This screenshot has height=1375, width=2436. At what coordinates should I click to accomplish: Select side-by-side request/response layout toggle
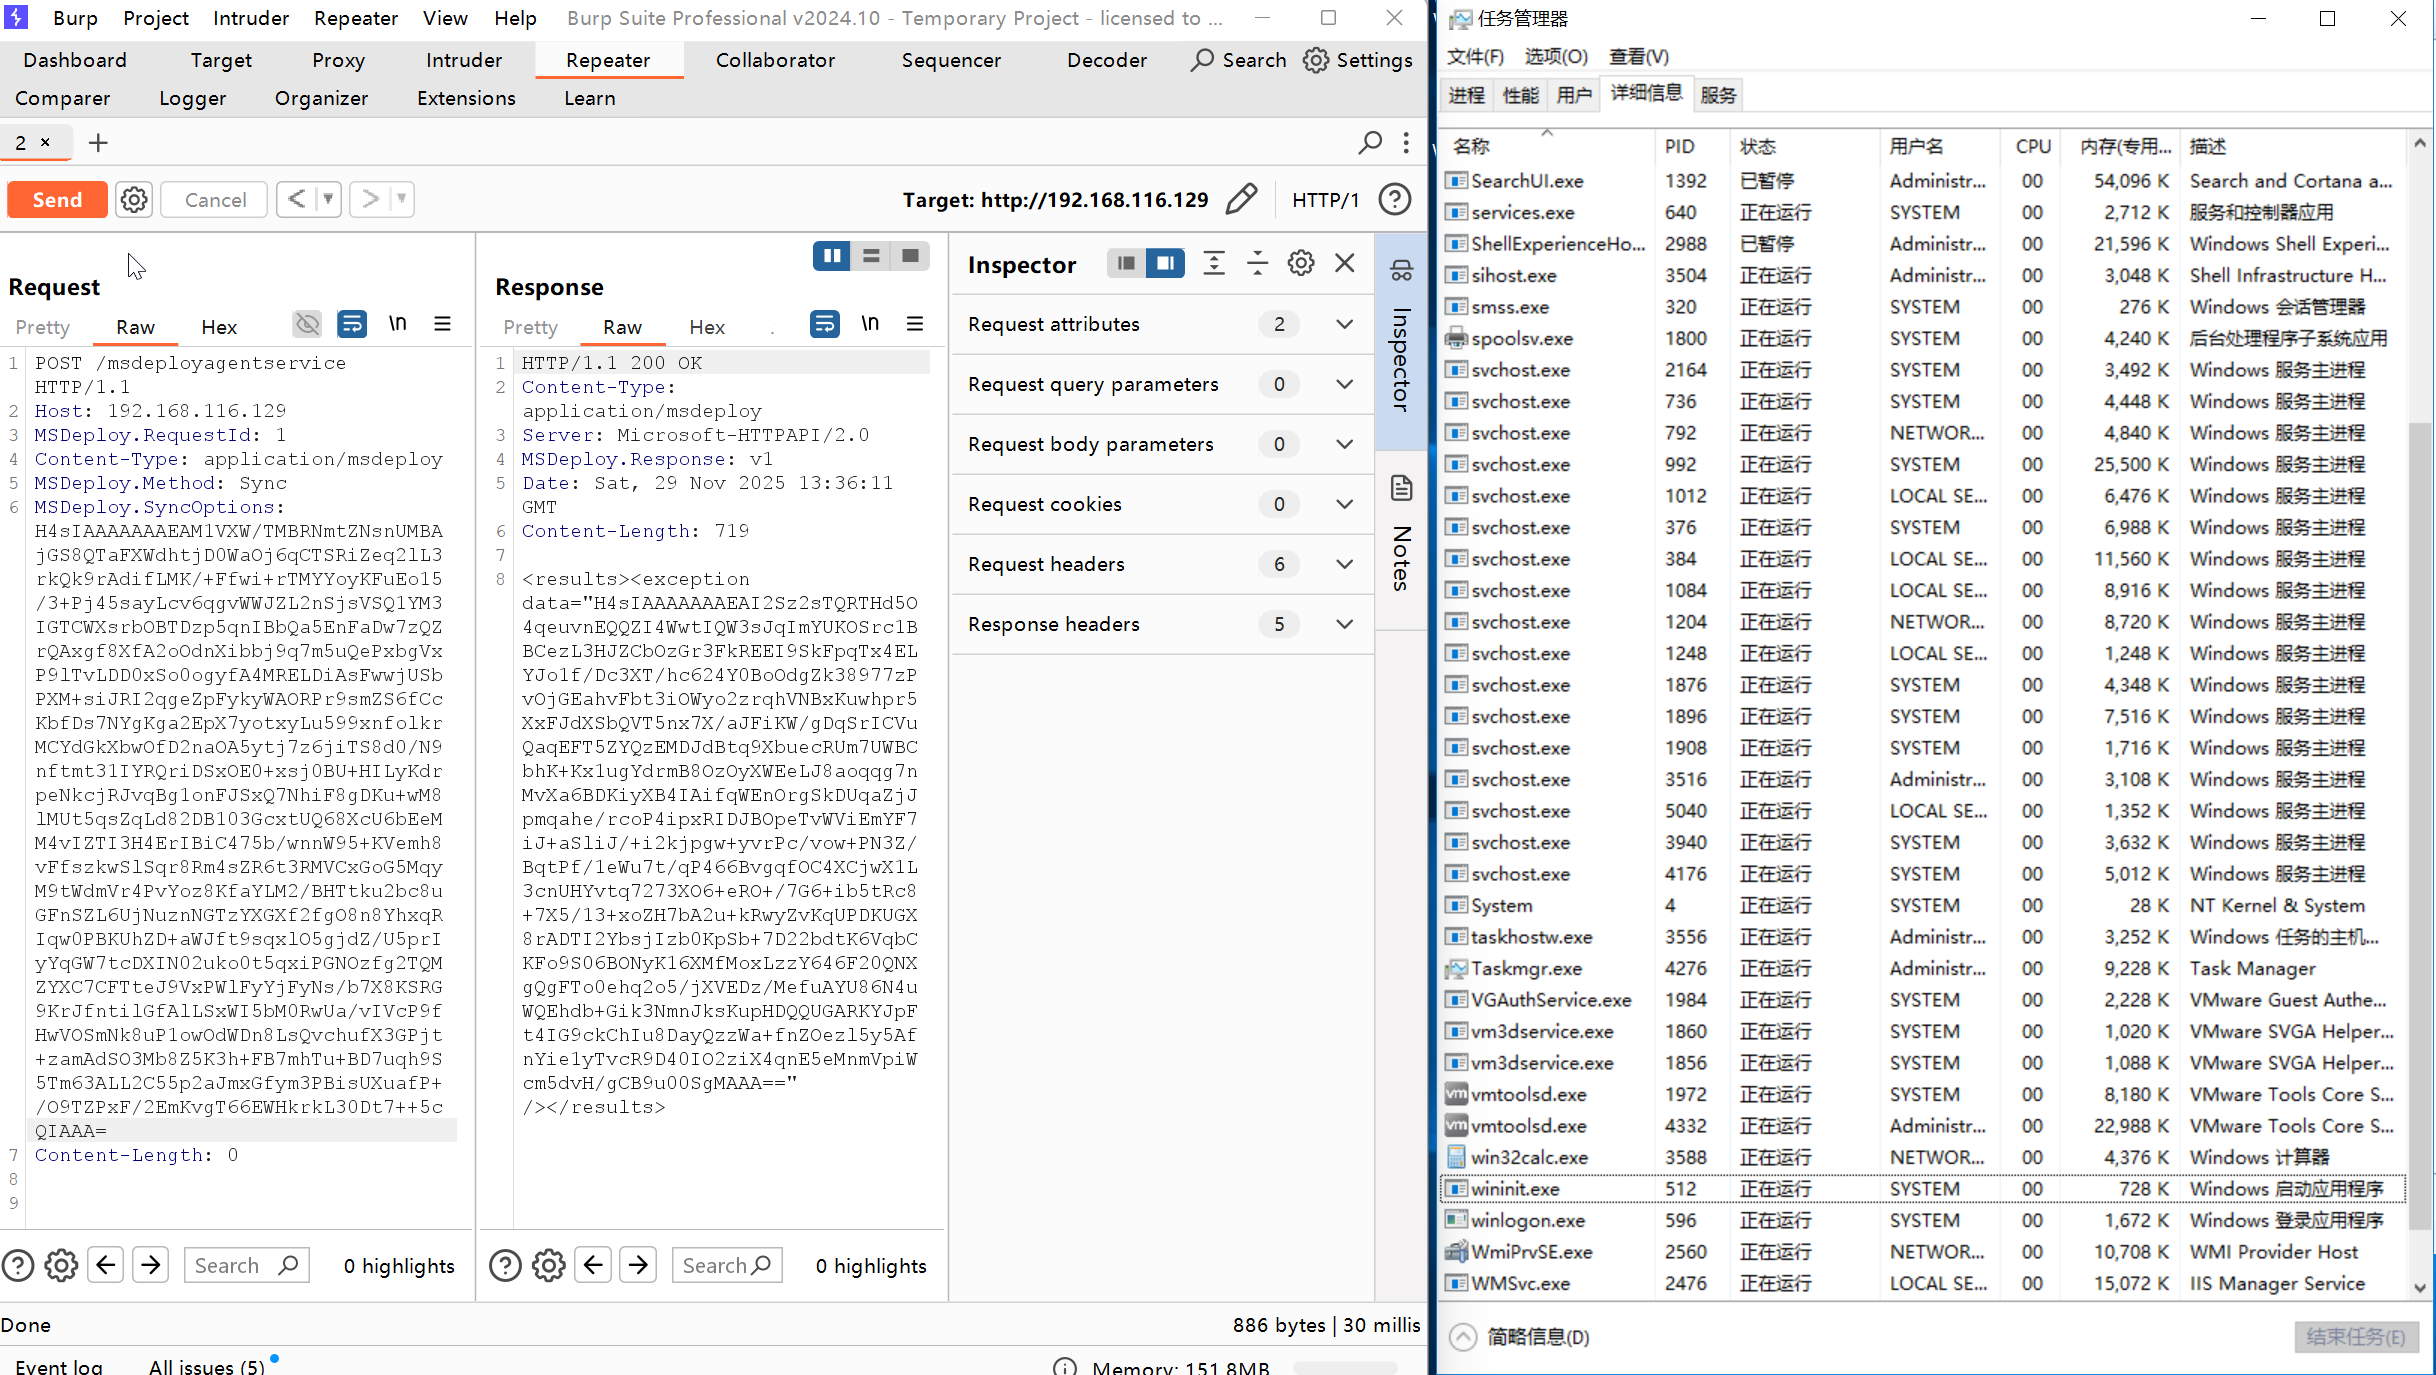pyautogui.click(x=831, y=257)
